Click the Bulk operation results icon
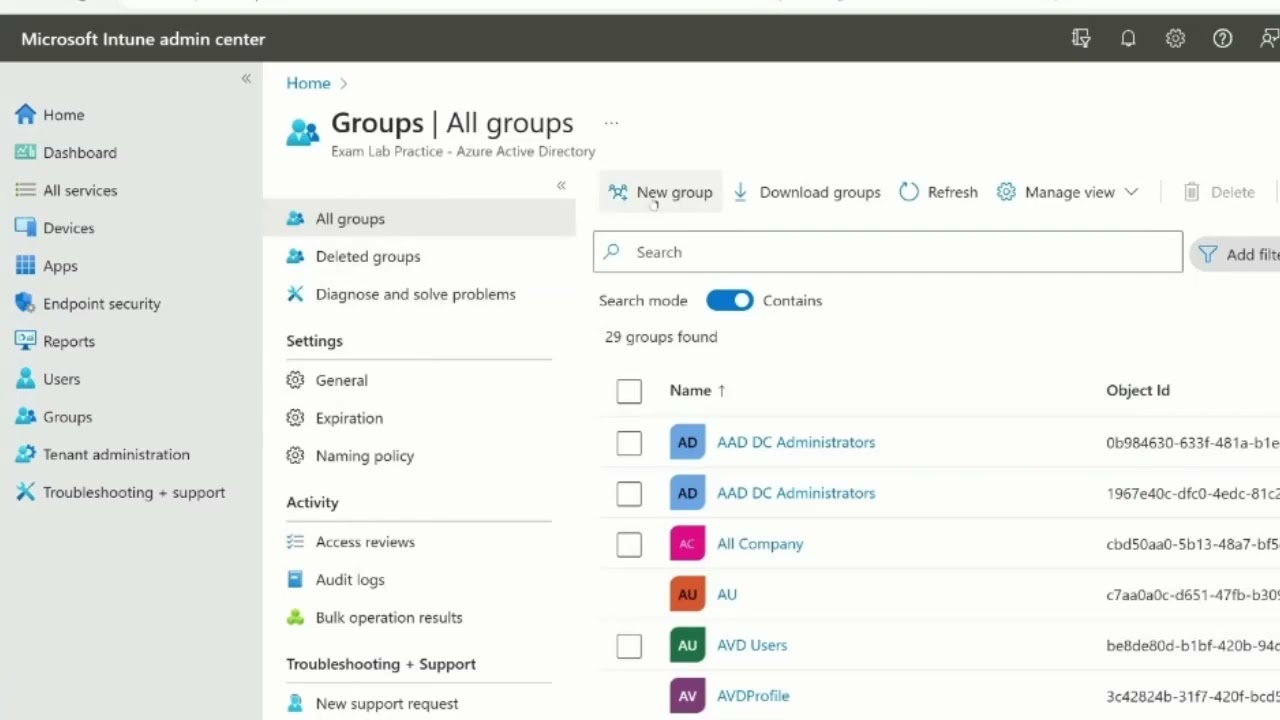 (295, 617)
